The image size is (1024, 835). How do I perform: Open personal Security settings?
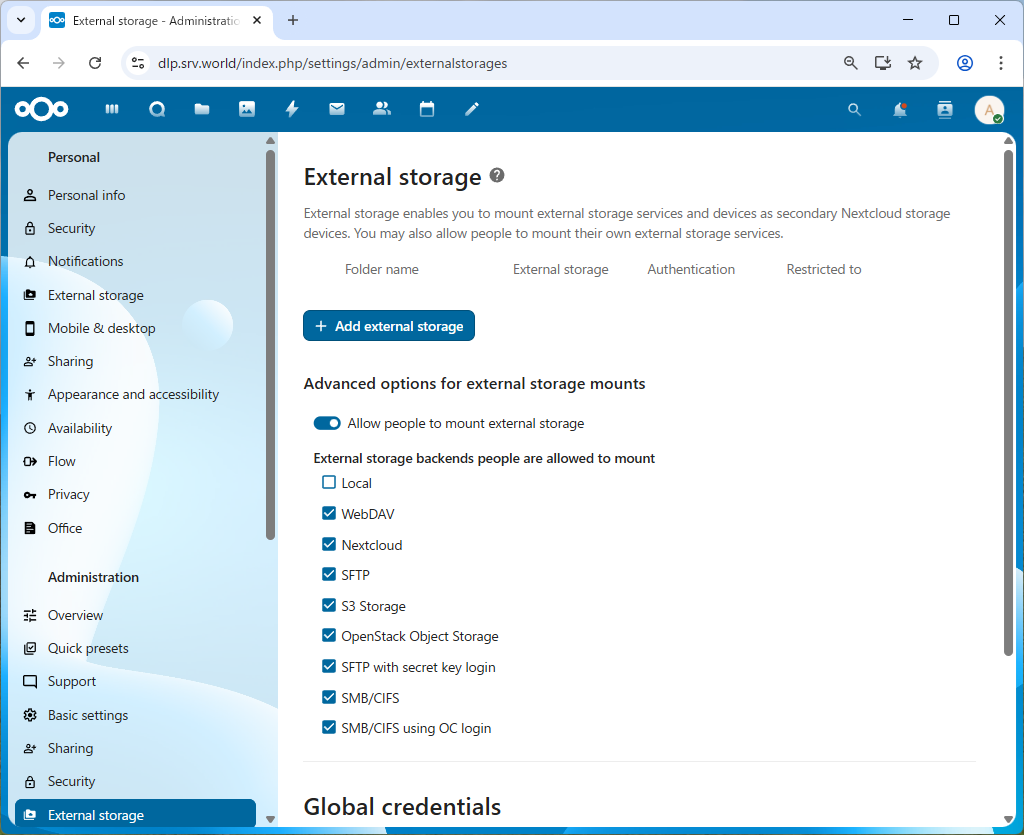coord(135,228)
